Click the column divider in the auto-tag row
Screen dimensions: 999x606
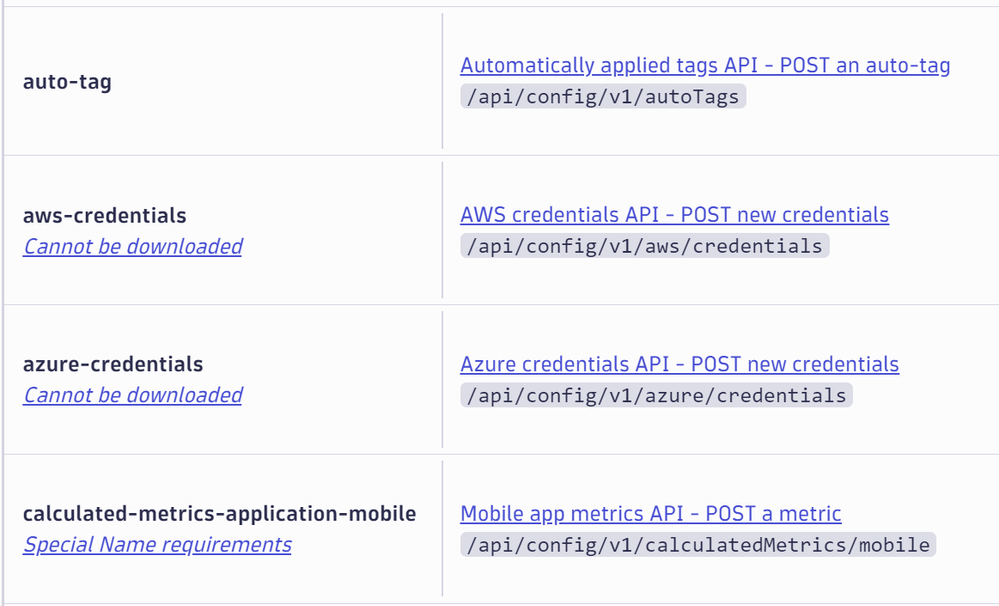(442, 81)
